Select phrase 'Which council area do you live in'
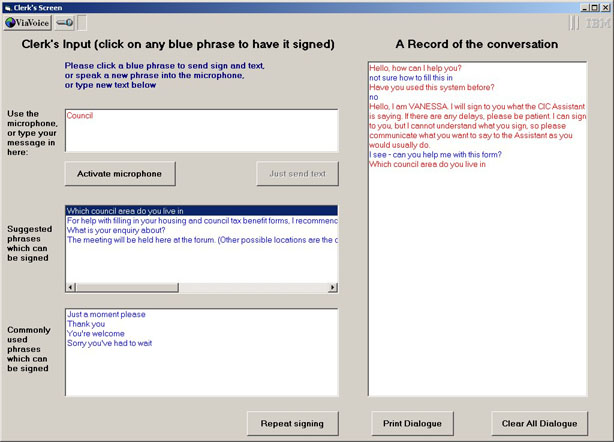Viewport: 614px width, 442px height. pyautogui.click(x=202, y=211)
